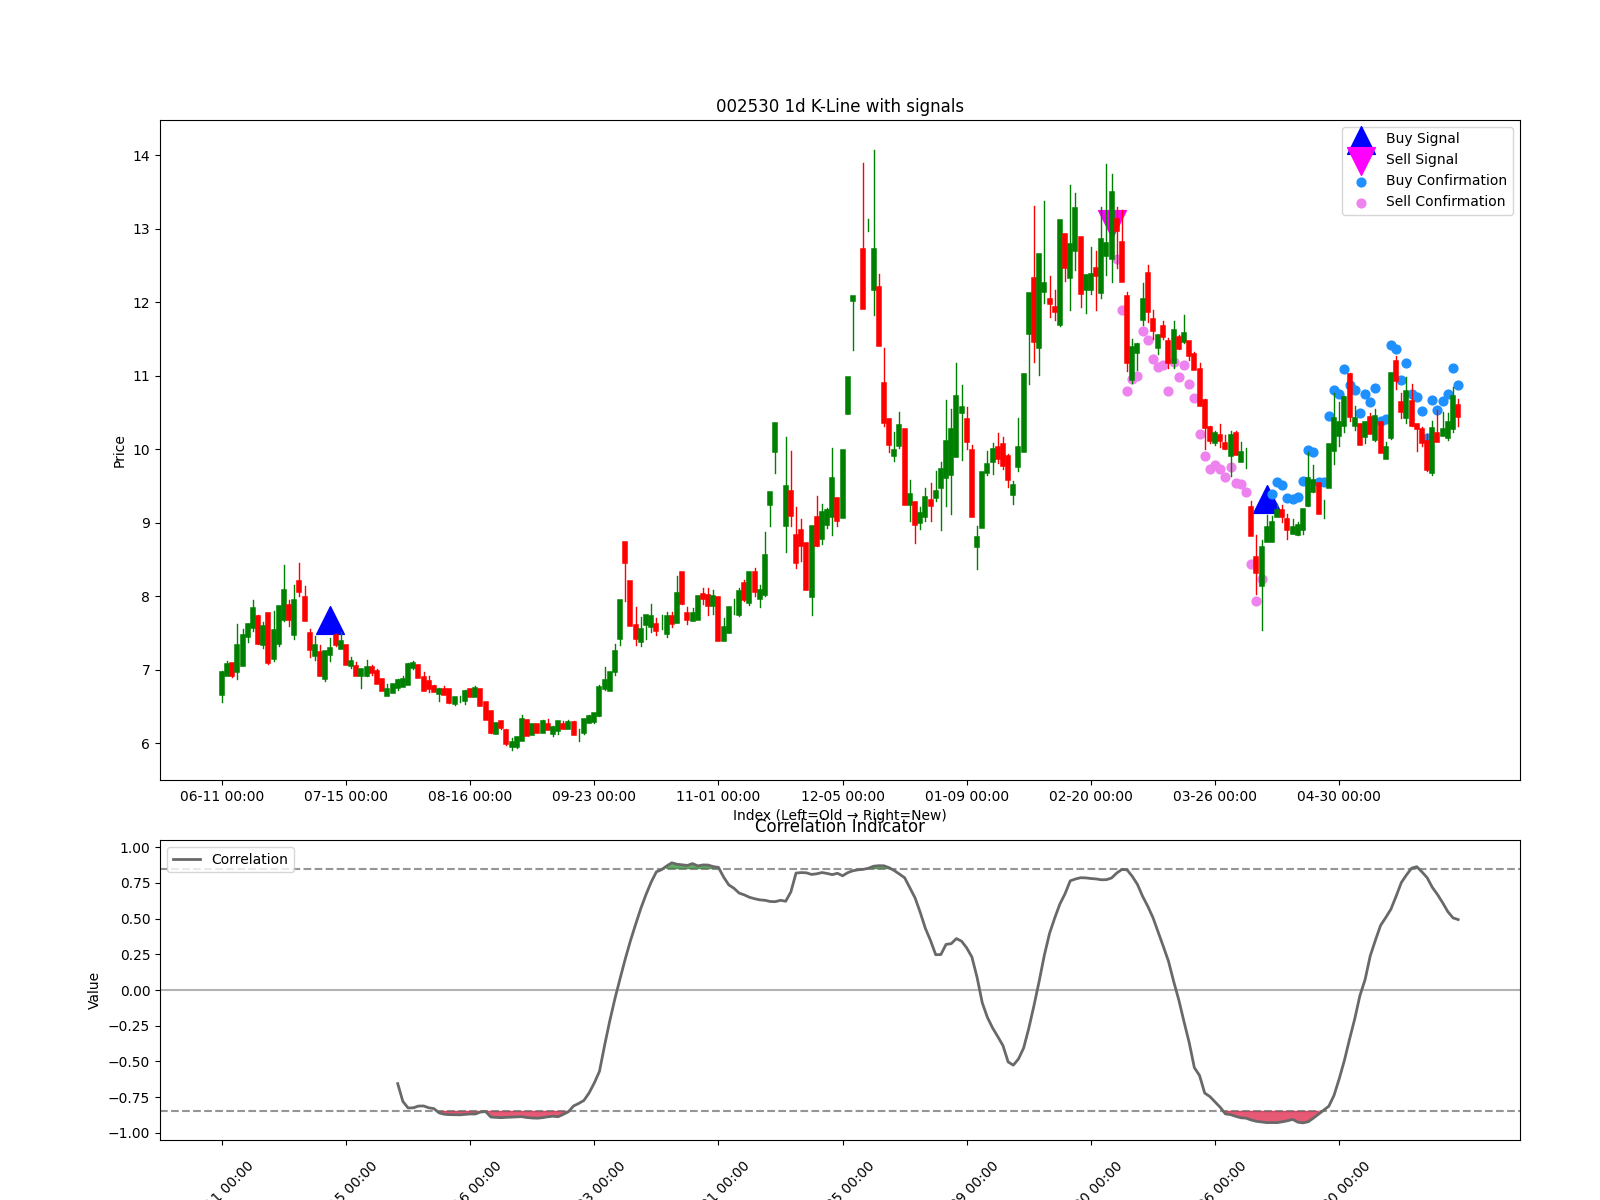1600x1200 pixels.
Task: Click the '01-09 00:00' x-axis tick label
Action: pos(967,796)
